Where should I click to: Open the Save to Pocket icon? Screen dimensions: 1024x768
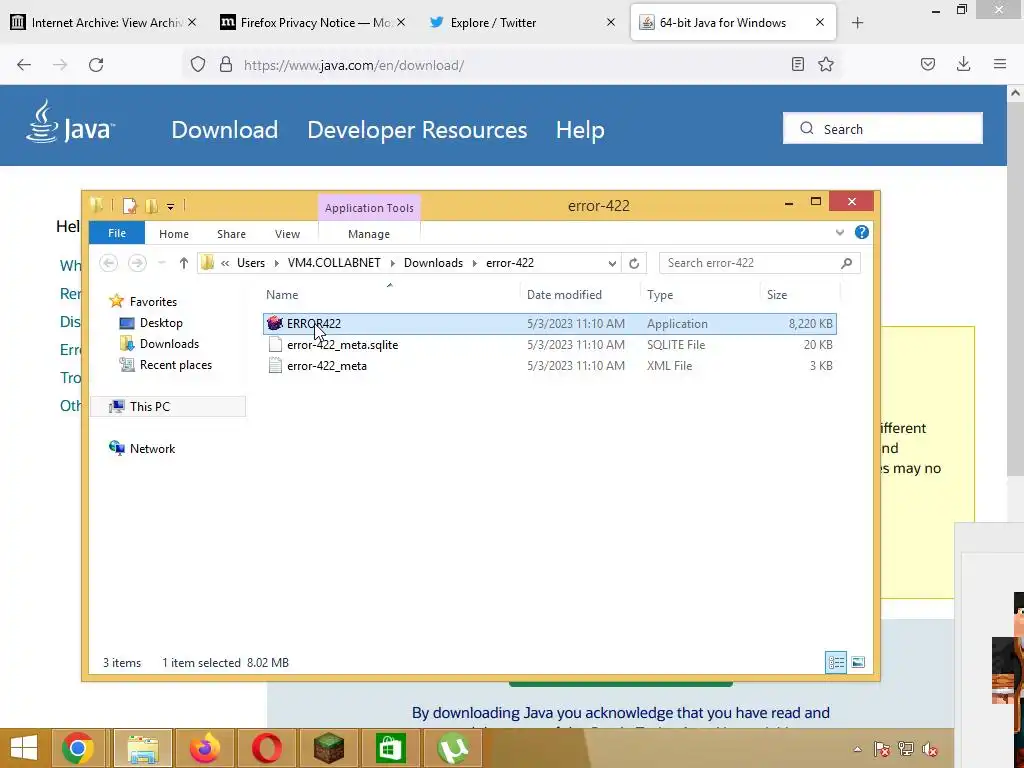(928, 64)
